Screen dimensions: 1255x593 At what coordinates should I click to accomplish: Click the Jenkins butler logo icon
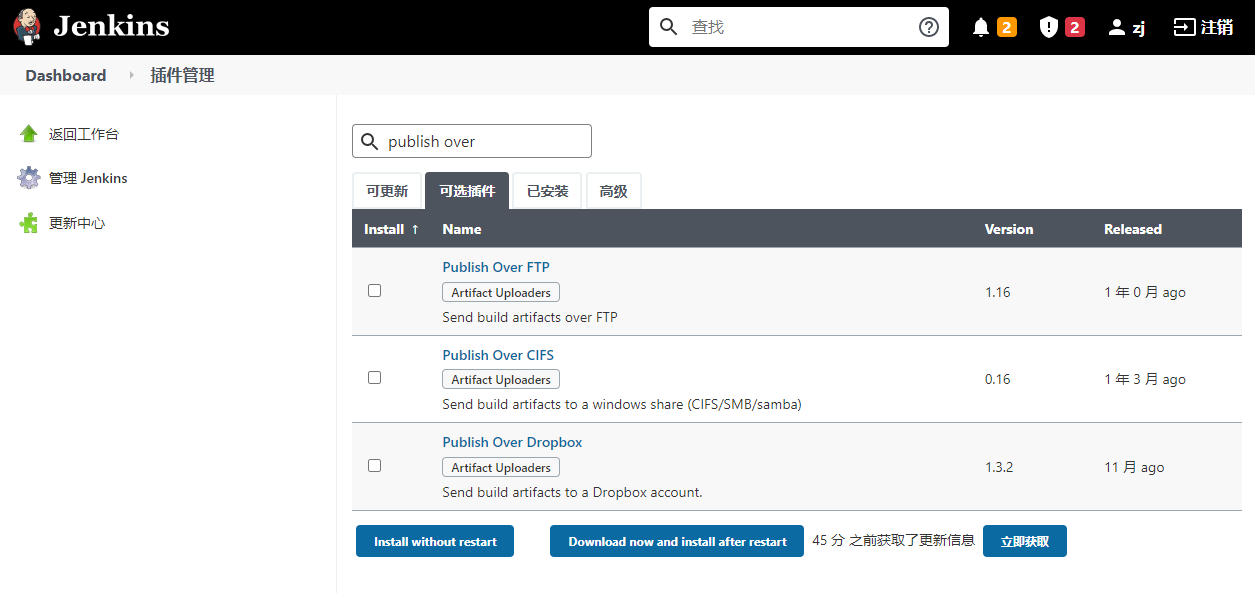tap(27, 27)
